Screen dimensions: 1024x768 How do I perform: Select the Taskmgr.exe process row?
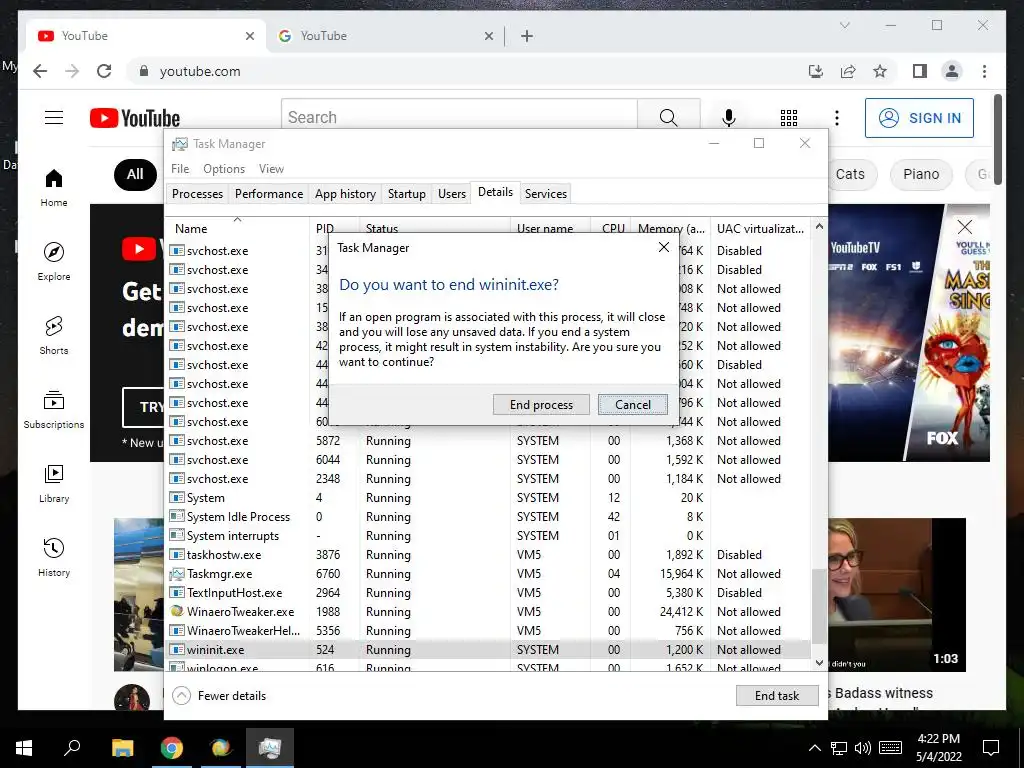coord(488,573)
